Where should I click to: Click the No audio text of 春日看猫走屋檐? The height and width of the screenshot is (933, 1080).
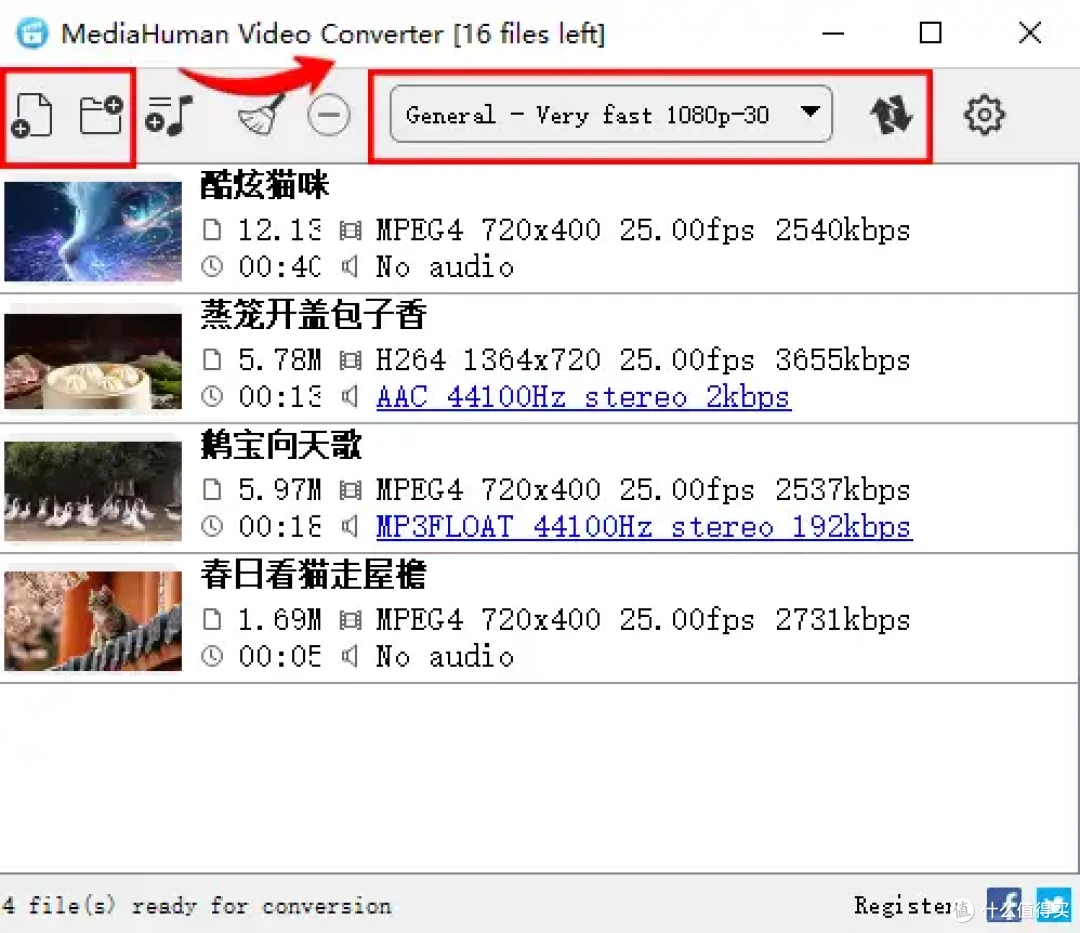tap(445, 656)
